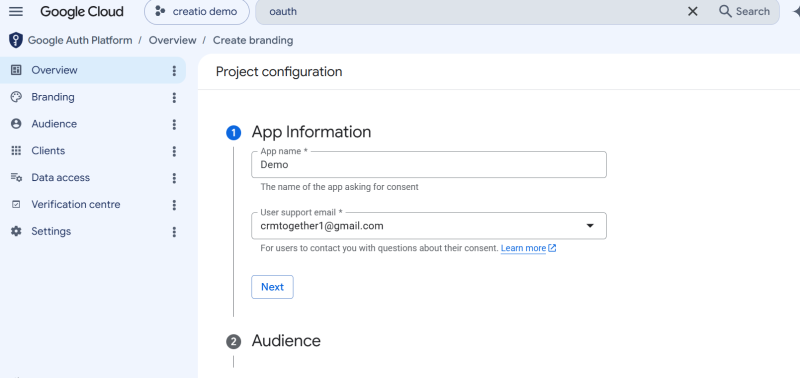Open Google Auth Platform breadcrumb
This screenshot has height=378, width=800.
point(80,40)
